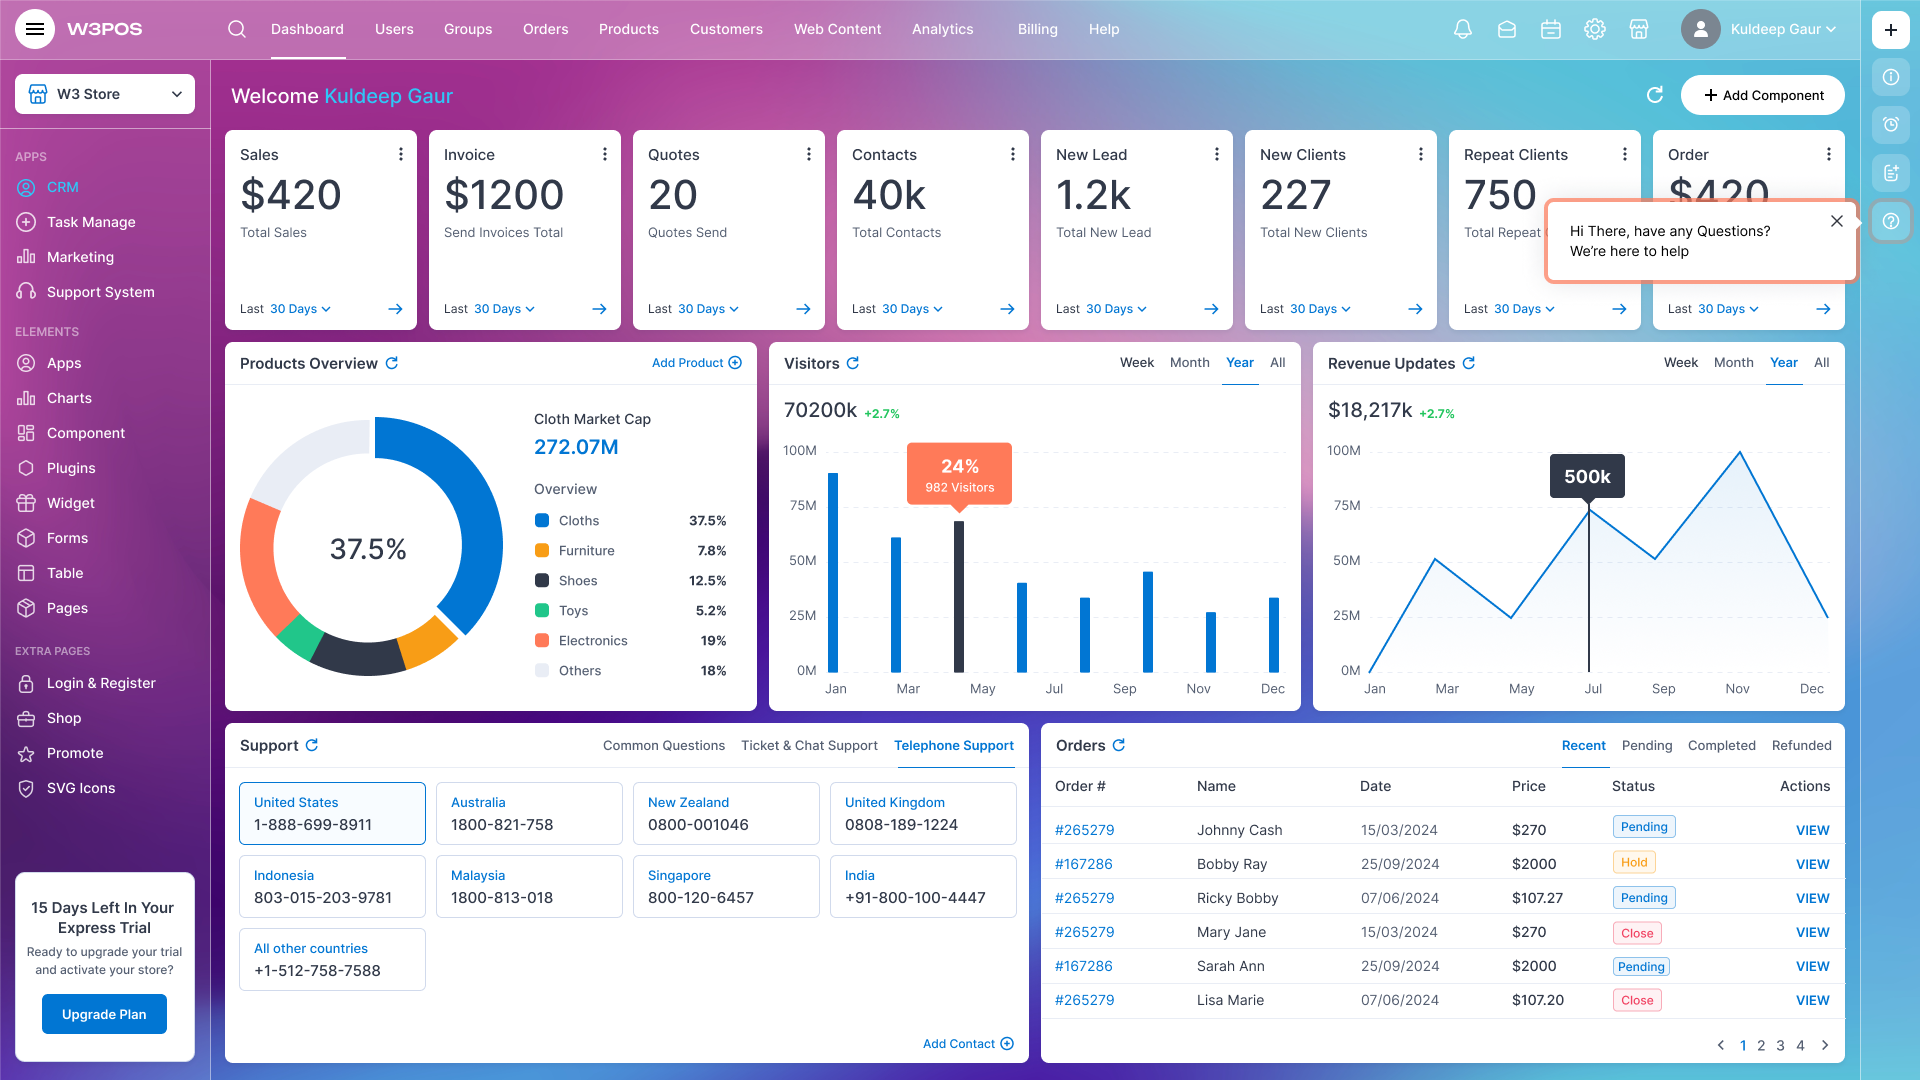Screen dimensions: 1920x1080
Task: Click the Upgrade Plan button
Action: (x=104, y=1013)
